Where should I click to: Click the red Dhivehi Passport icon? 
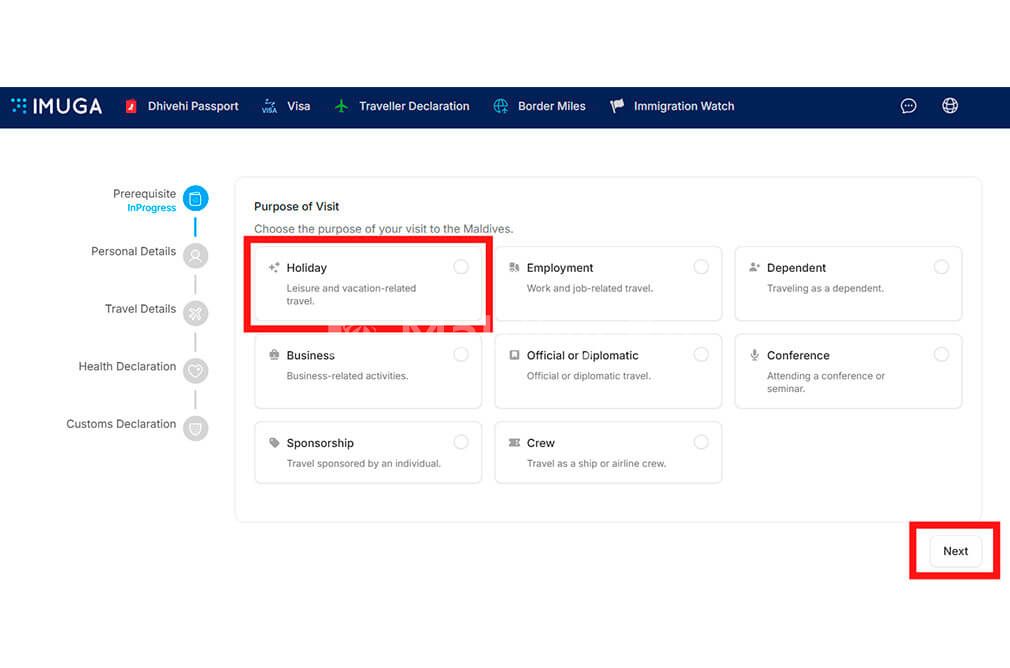pyautogui.click(x=131, y=106)
